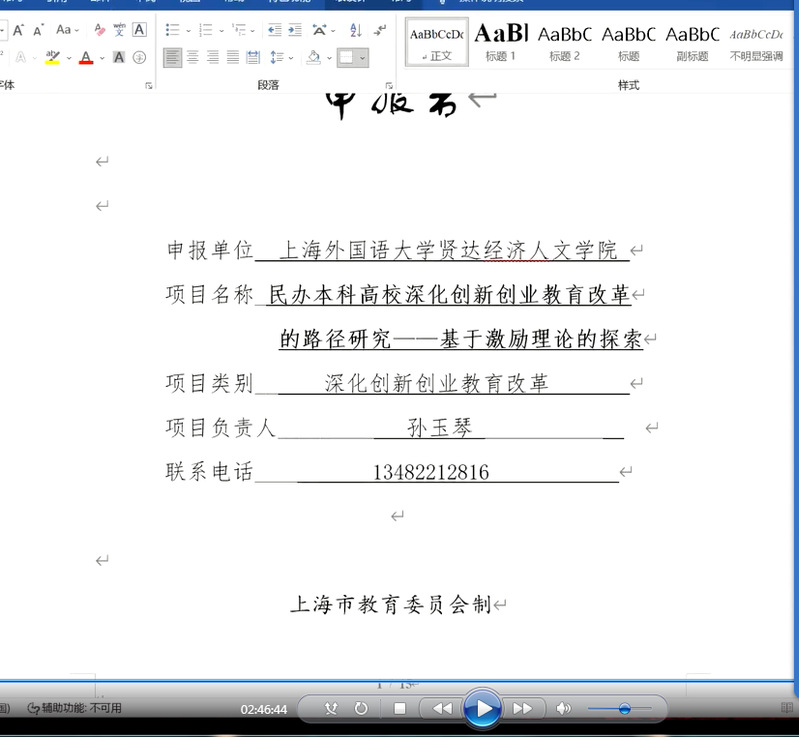Screen dimensions: 799x737
Task: Click the character border icon
Action: (x=139, y=30)
